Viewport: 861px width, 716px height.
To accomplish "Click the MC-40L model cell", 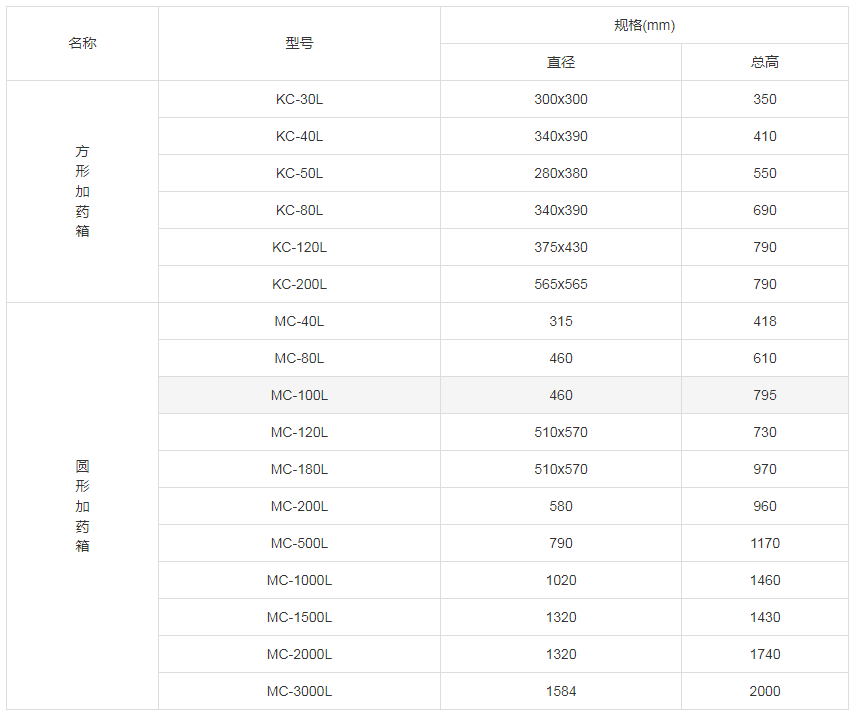I will [299, 321].
